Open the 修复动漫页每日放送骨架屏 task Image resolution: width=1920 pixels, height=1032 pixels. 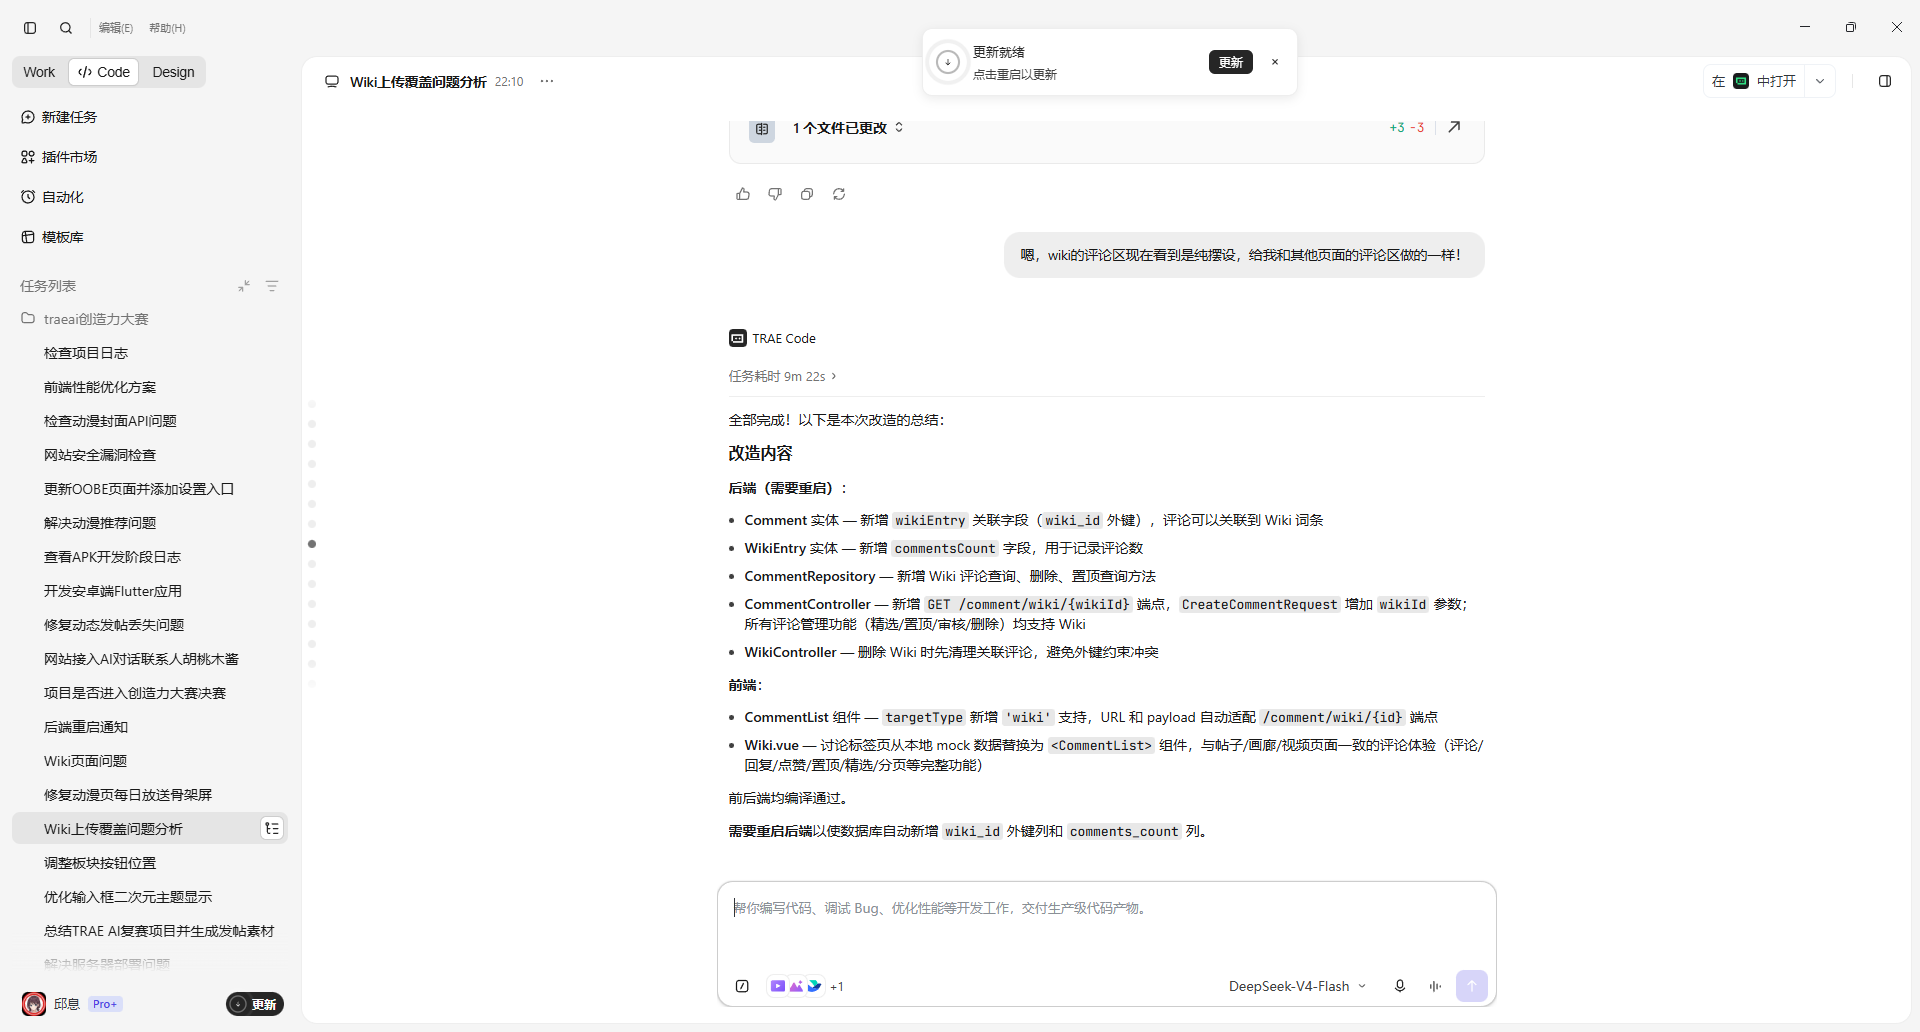pos(150,795)
